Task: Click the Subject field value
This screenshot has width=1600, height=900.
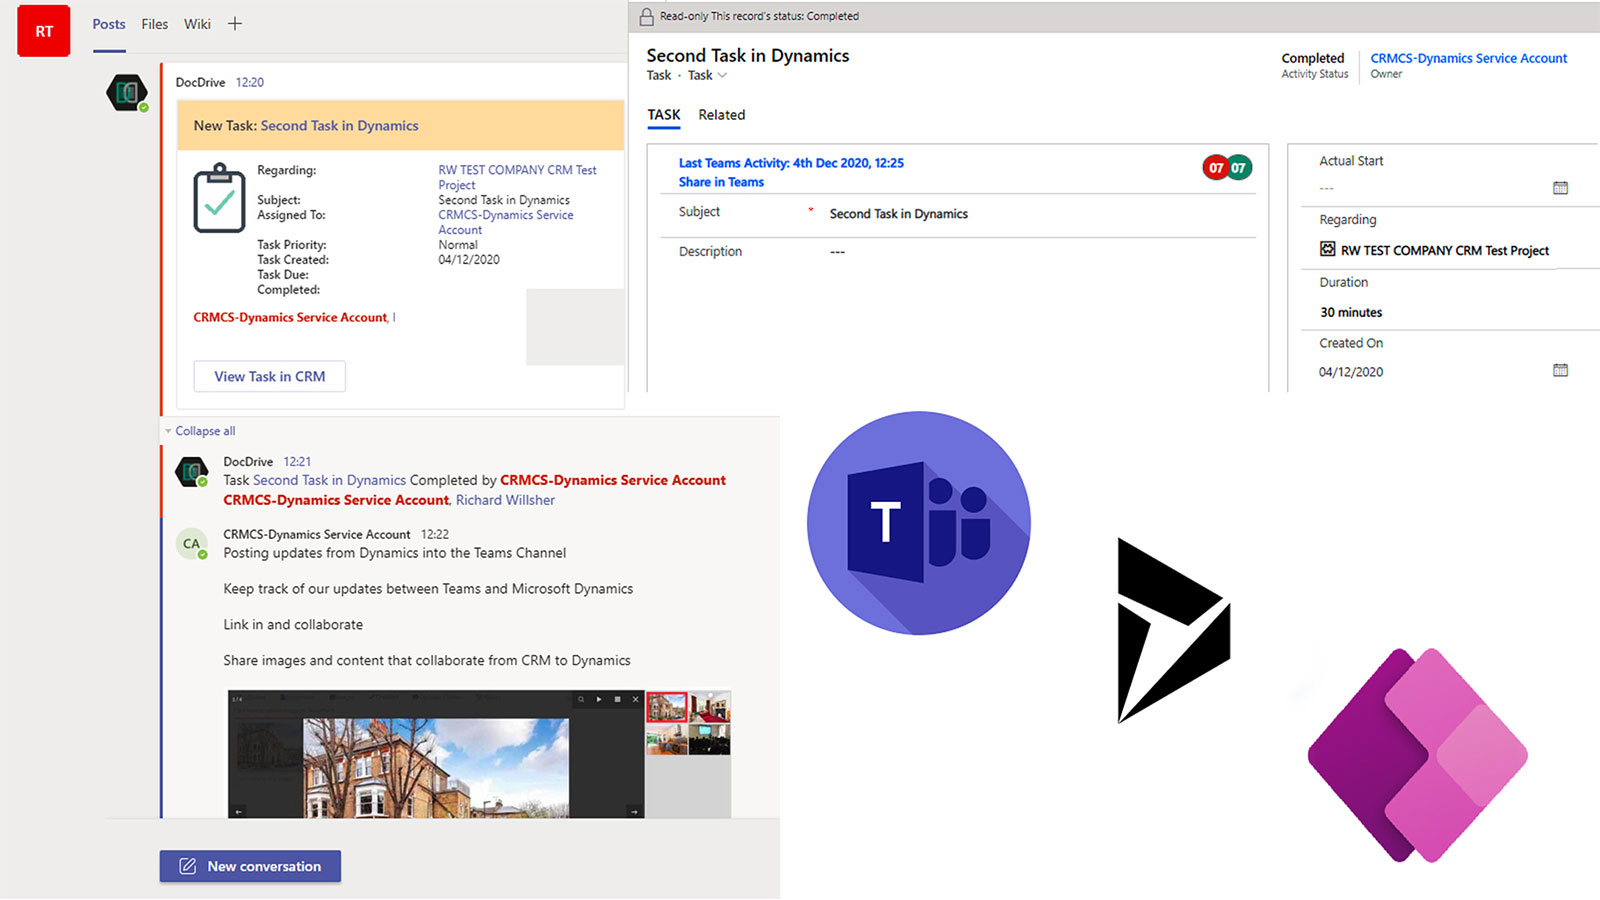Action: click(899, 214)
